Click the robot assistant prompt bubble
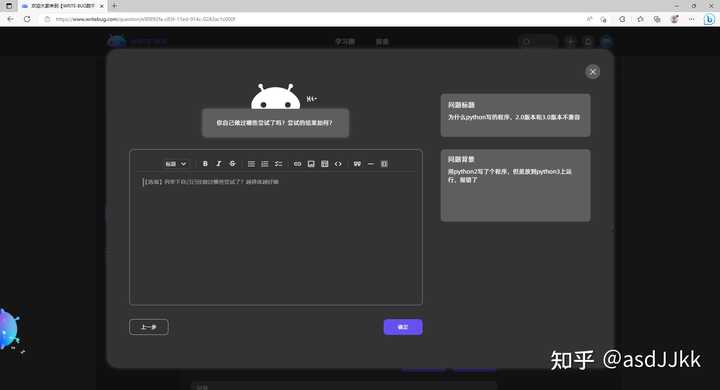This screenshot has width=720, height=390. (x=275, y=123)
